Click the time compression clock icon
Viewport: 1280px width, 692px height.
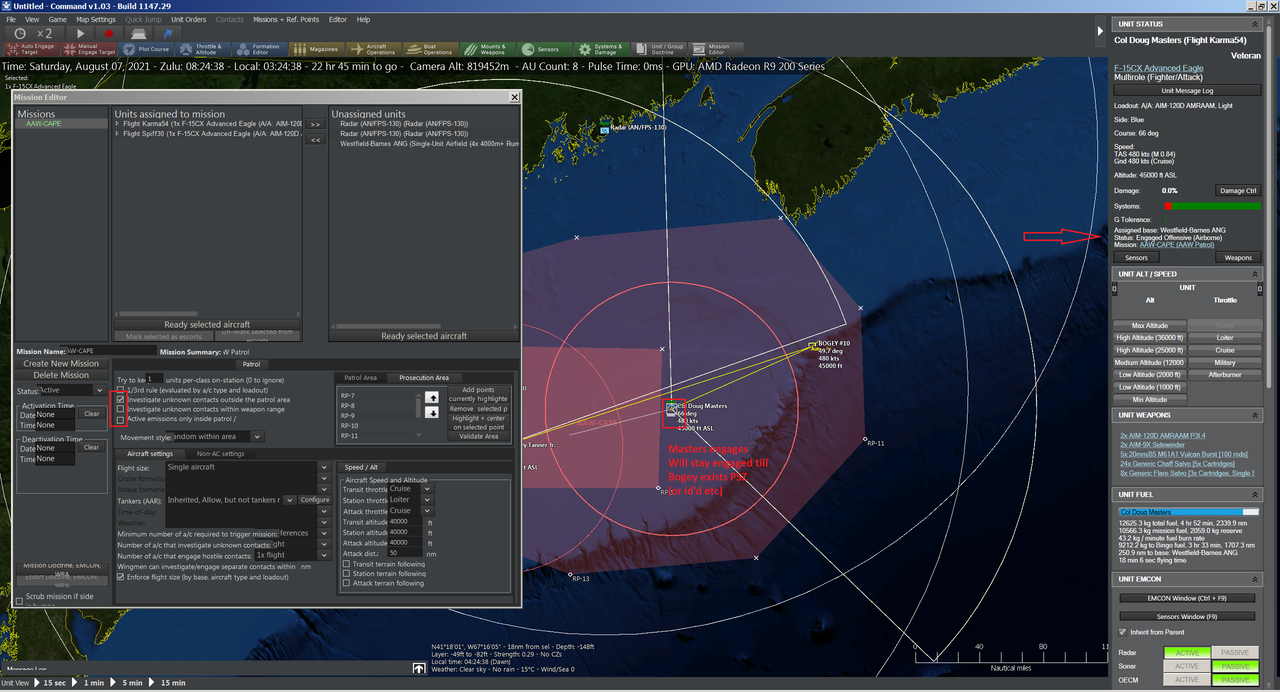tap(20, 33)
